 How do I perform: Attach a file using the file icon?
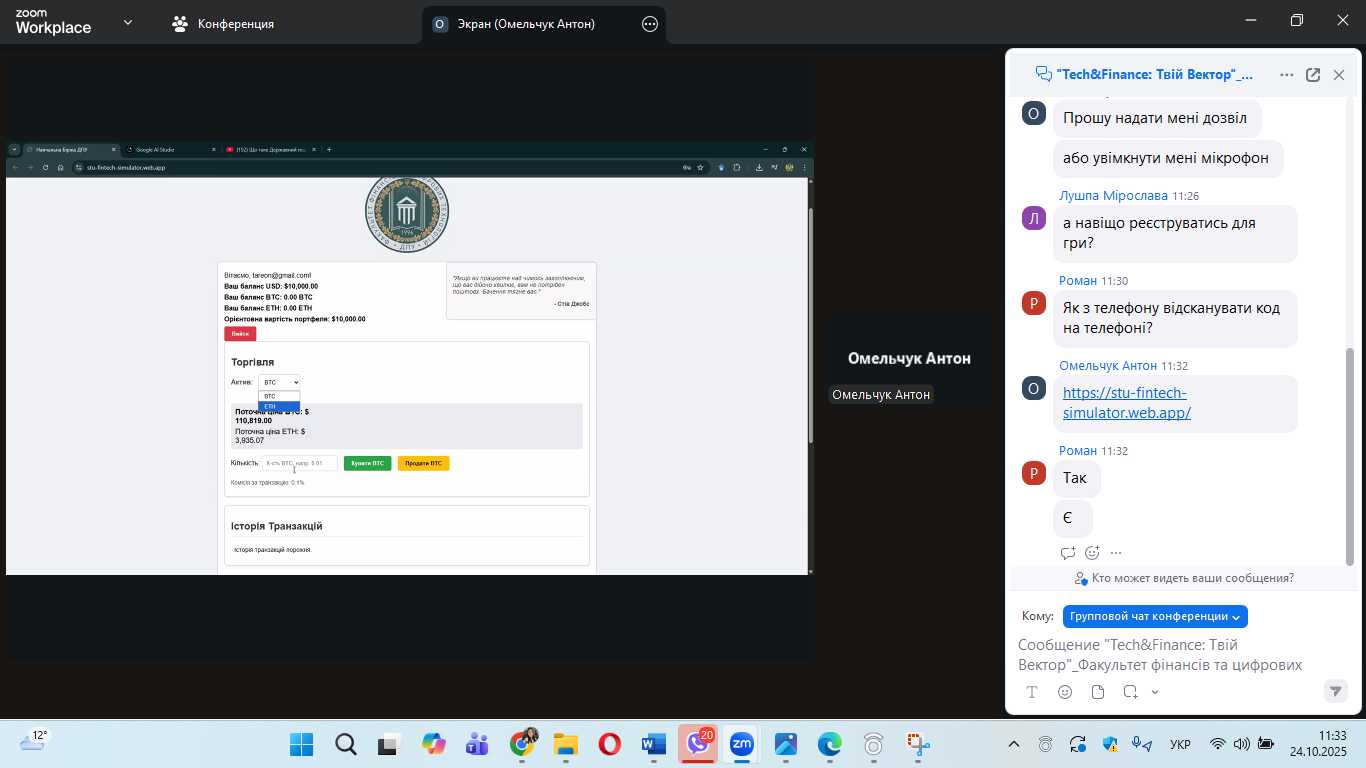1098,692
